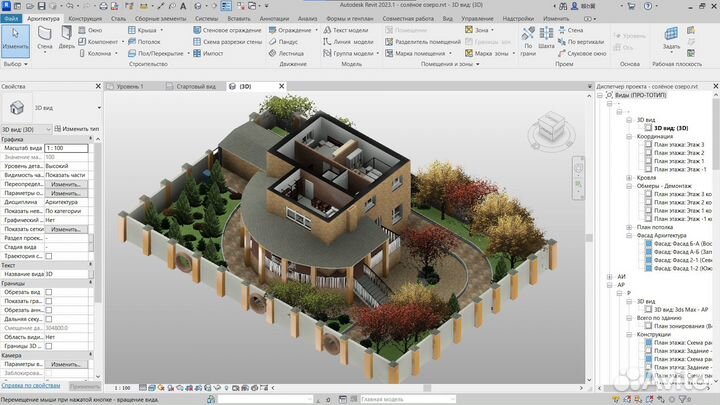Open Помещения и зоны panel dropdown

pyautogui.click(x=450, y=64)
